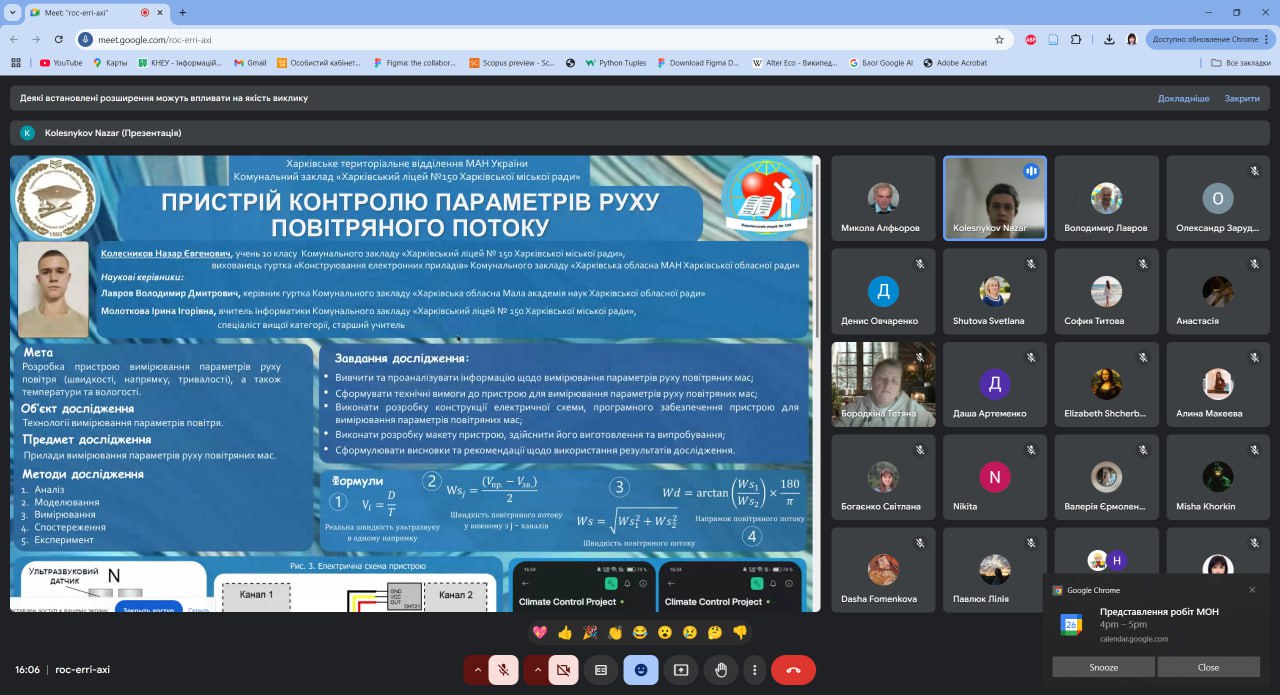Send the party popper emoji reaction
The height and width of the screenshot is (695, 1280).
tap(590, 632)
